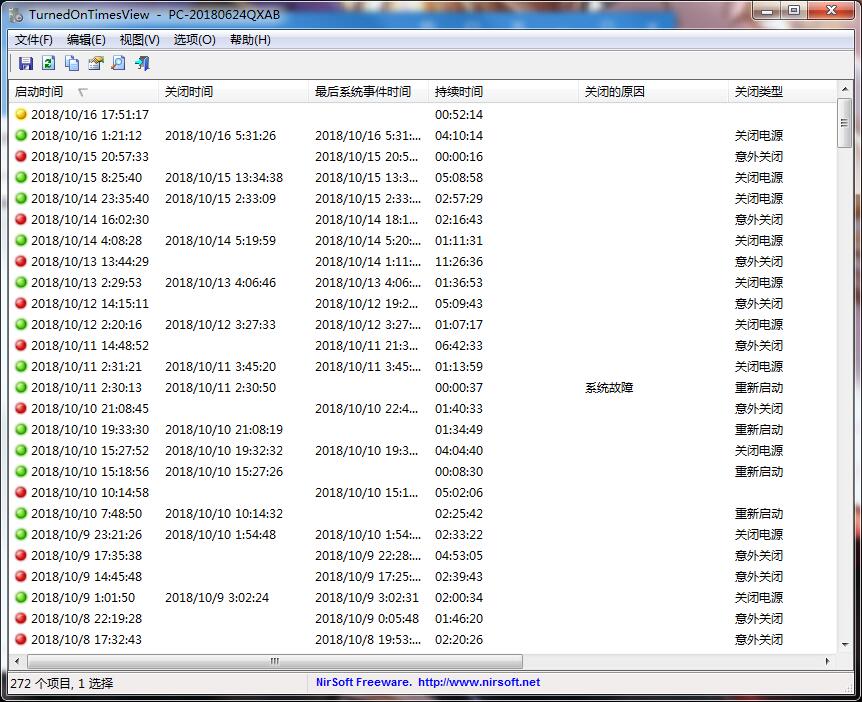Open the 视图(V) menu
Viewport: 862px width, 702px height.
click(139, 40)
